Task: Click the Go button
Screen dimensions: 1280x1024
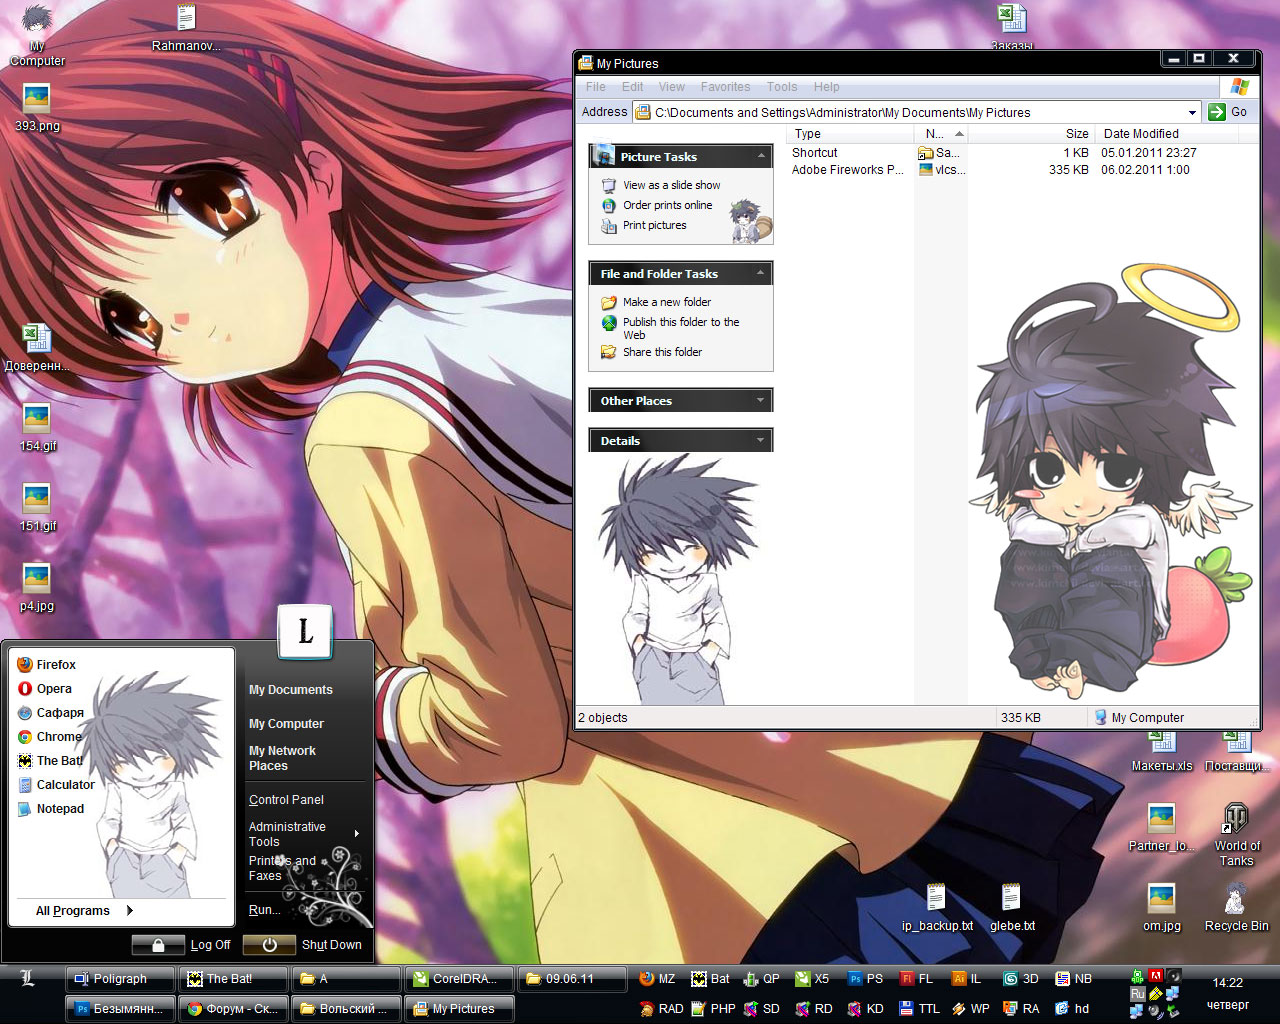Action: 1229,112
